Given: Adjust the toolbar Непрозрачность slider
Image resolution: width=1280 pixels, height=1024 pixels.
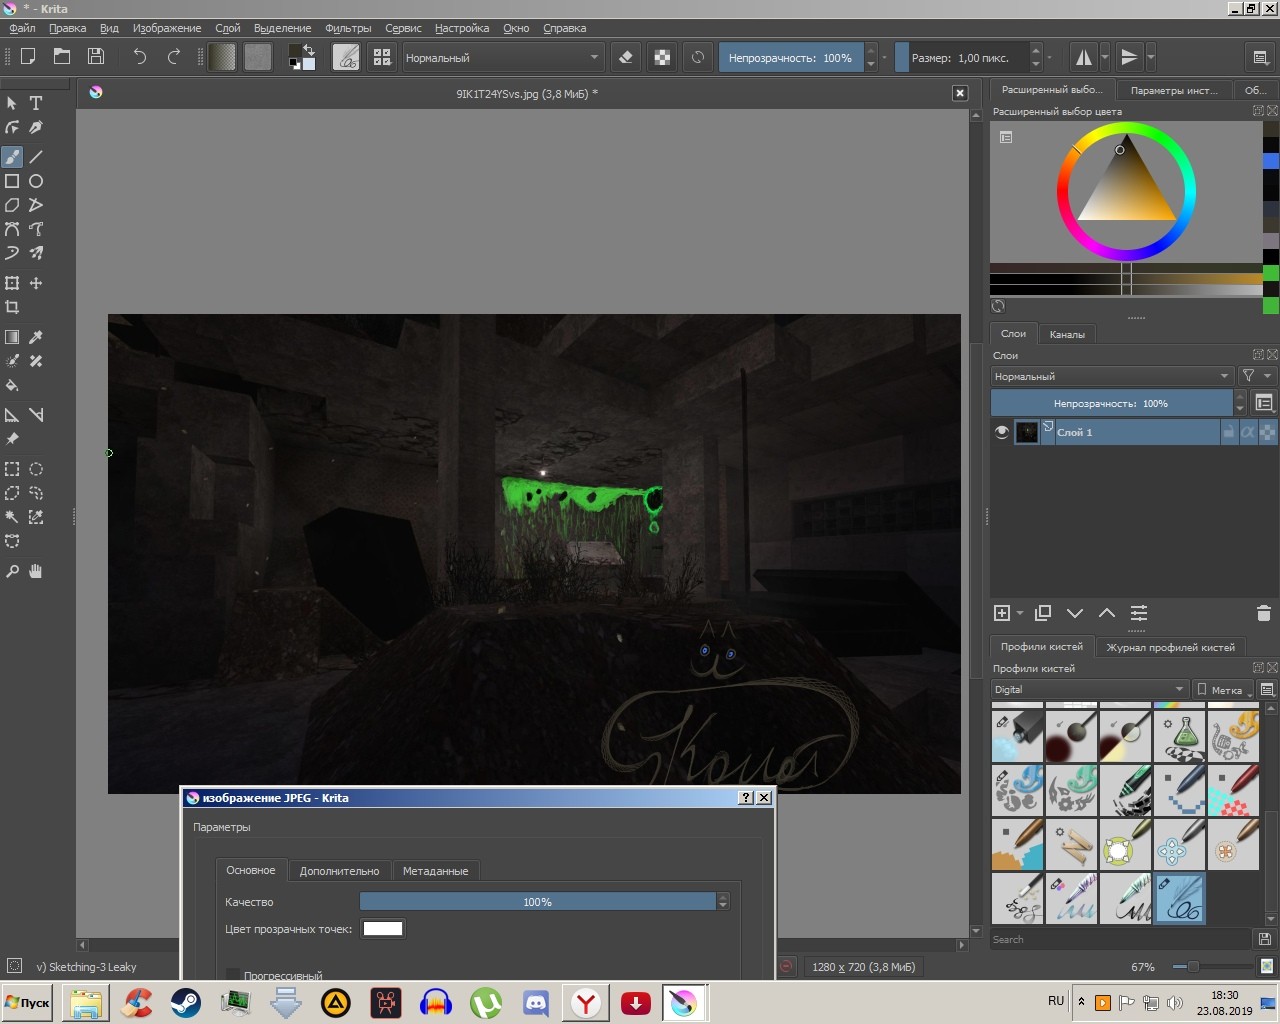Looking at the screenshot, I should pyautogui.click(x=790, y=57).
